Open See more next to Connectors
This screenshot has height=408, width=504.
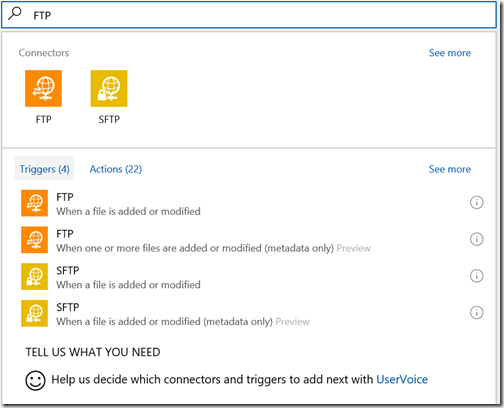tap(450, 53)
